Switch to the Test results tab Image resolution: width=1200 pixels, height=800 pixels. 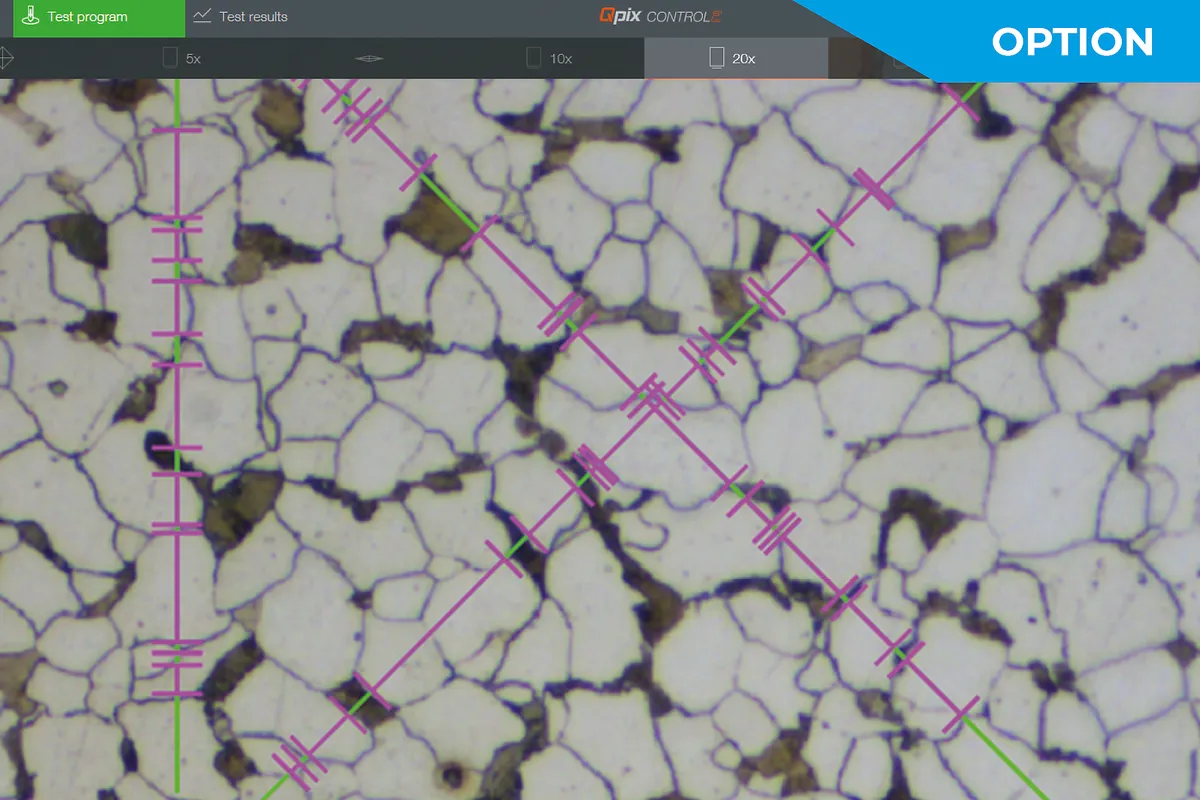241,17
